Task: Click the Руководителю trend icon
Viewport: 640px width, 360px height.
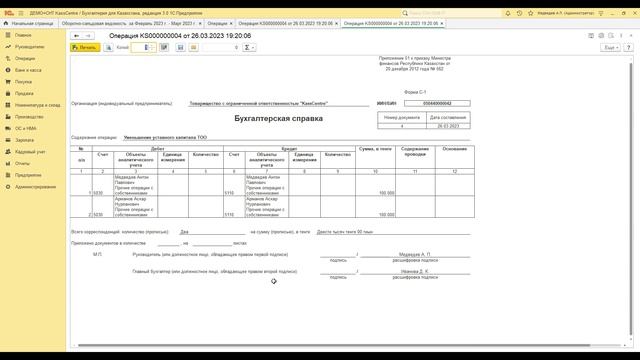Action: pos(8,47)
